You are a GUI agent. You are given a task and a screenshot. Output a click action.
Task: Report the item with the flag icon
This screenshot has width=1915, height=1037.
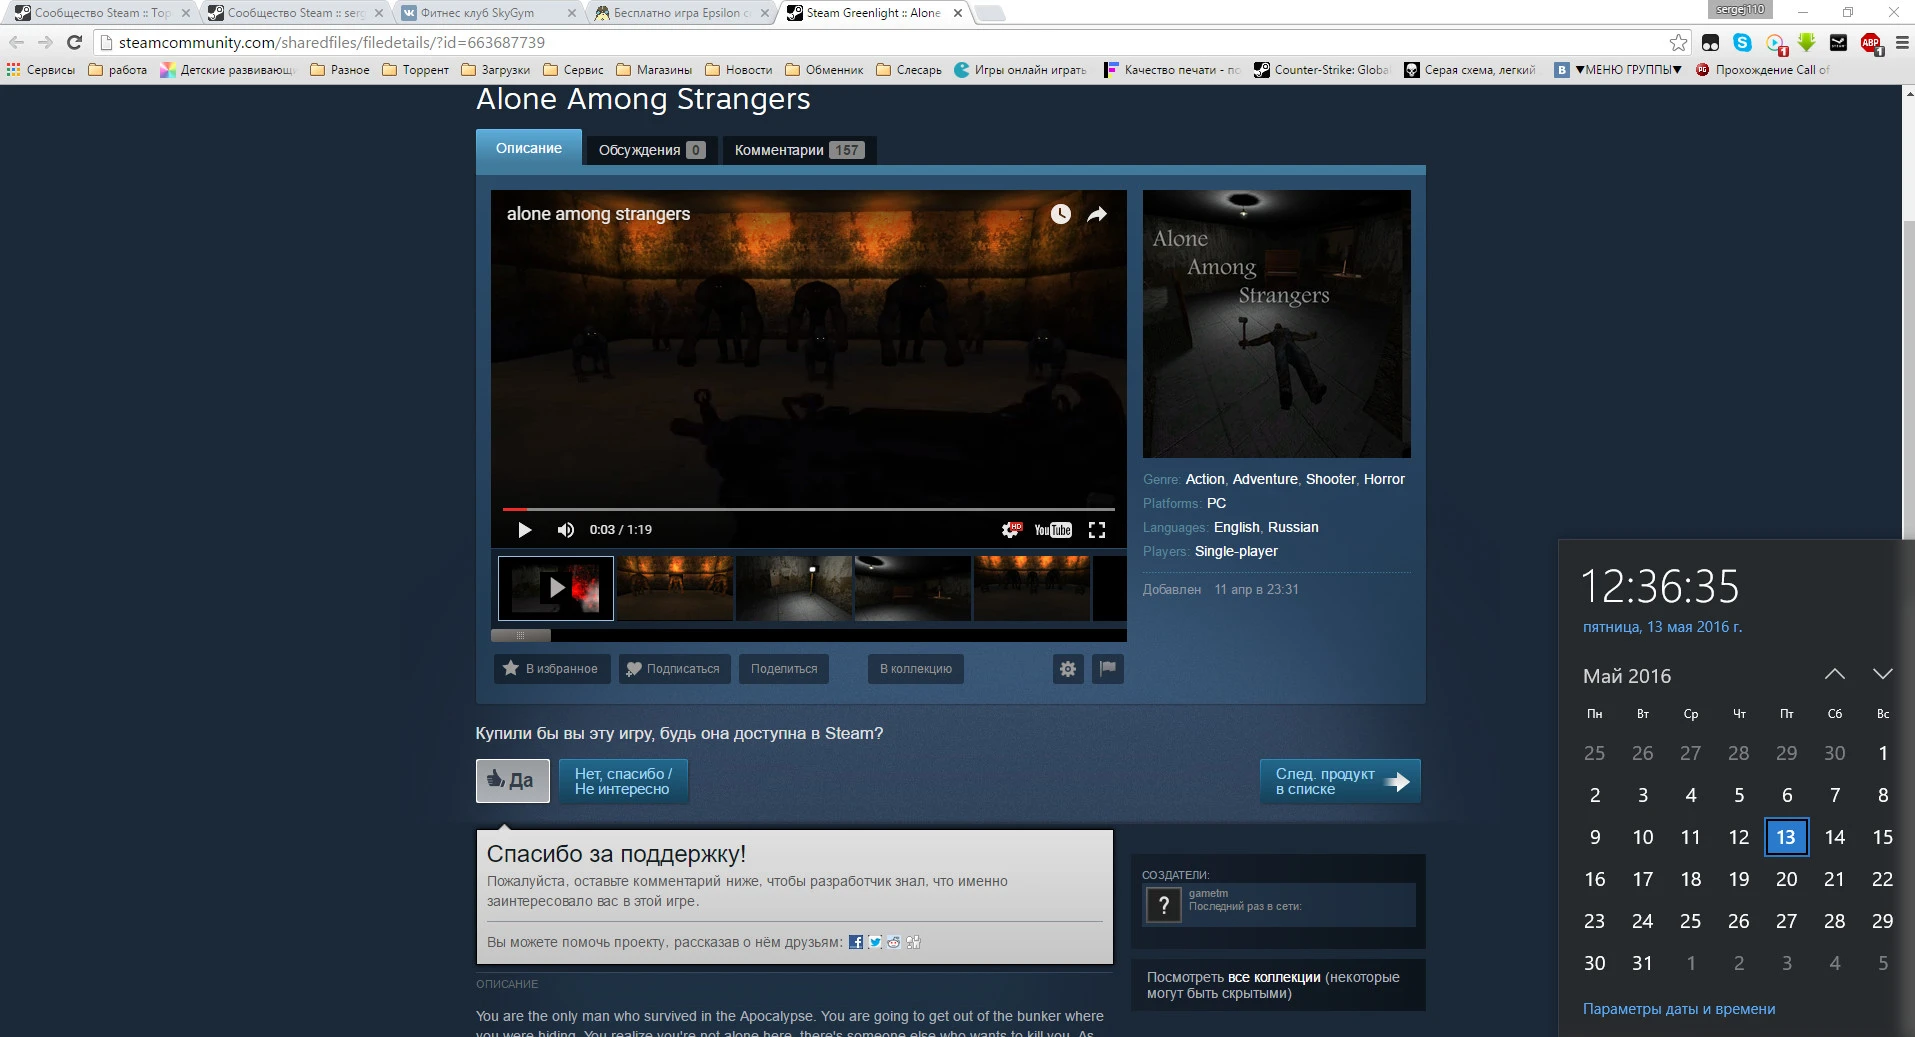coord(1108,669)
